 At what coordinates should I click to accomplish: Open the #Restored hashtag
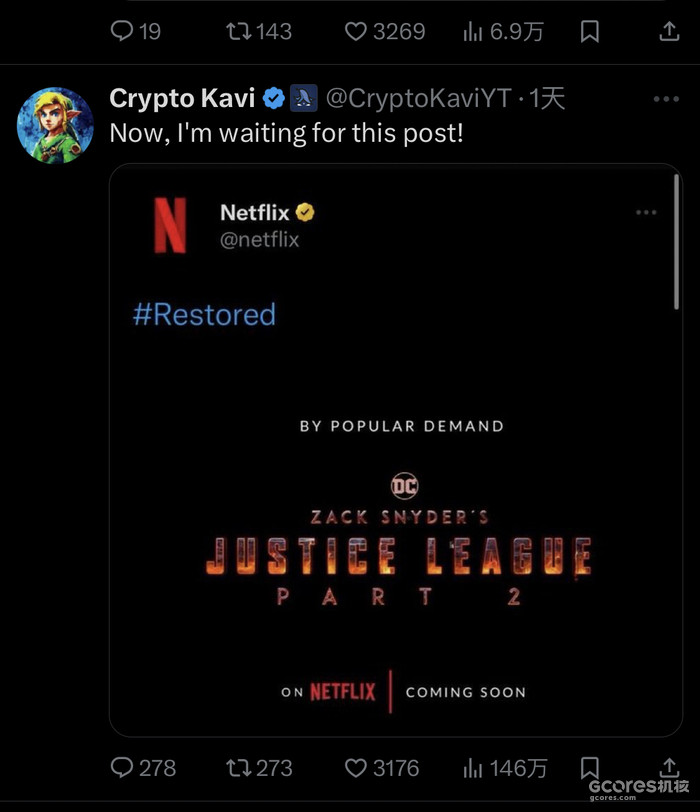[x=204, y=315]
